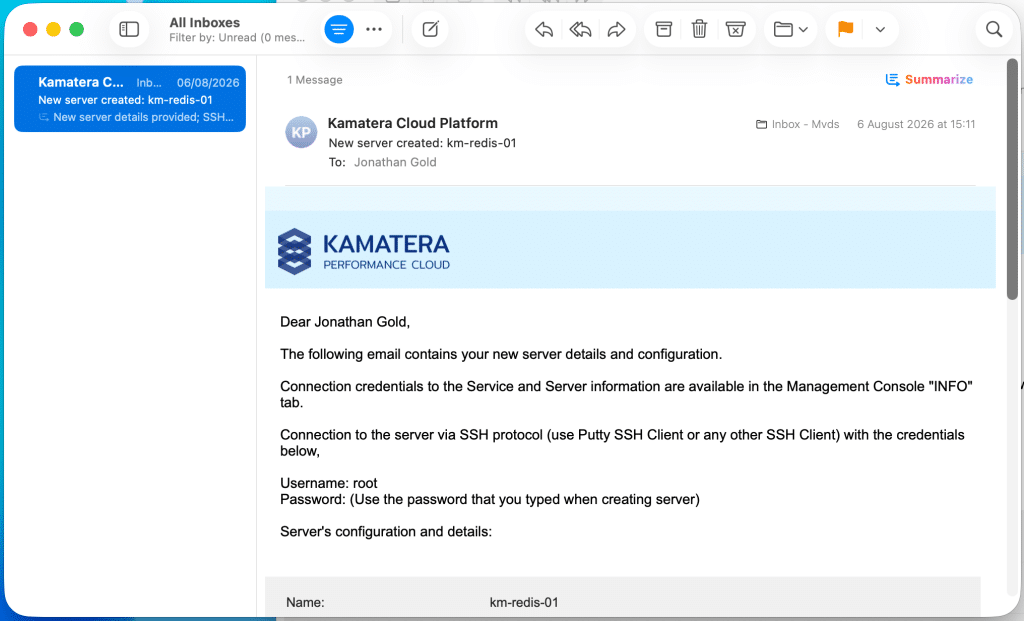Screen dimensions: 1024x621
Task: Click the 'Username: root' line
Action: (328, 483)
